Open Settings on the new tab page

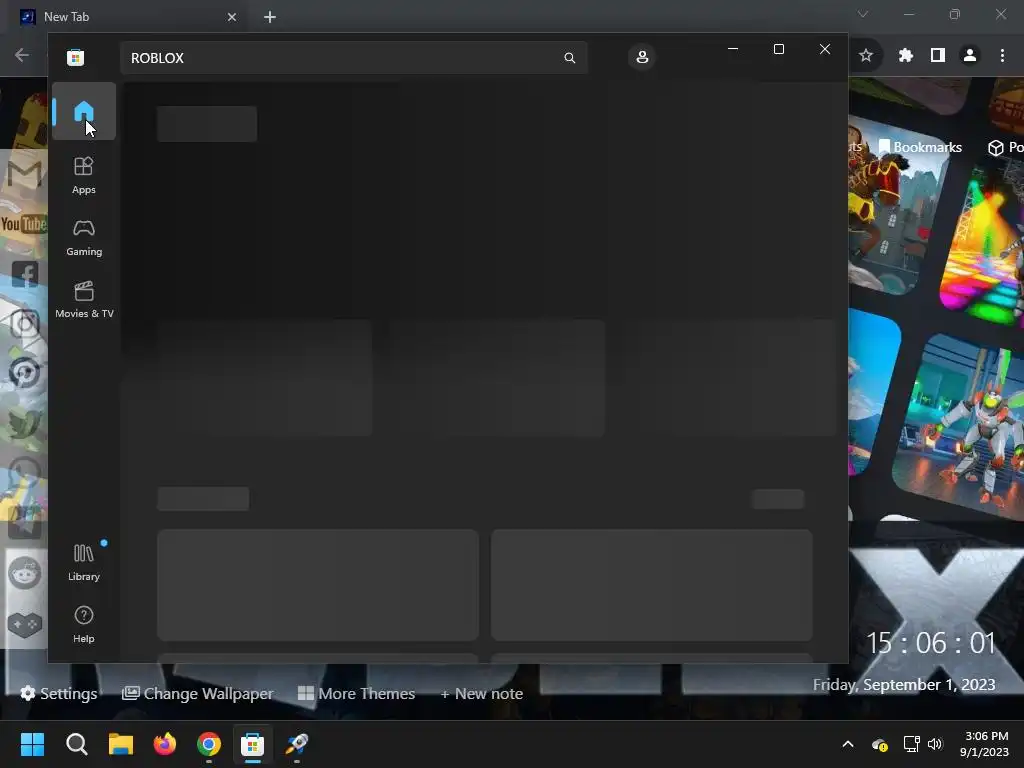tap(59, 694)
